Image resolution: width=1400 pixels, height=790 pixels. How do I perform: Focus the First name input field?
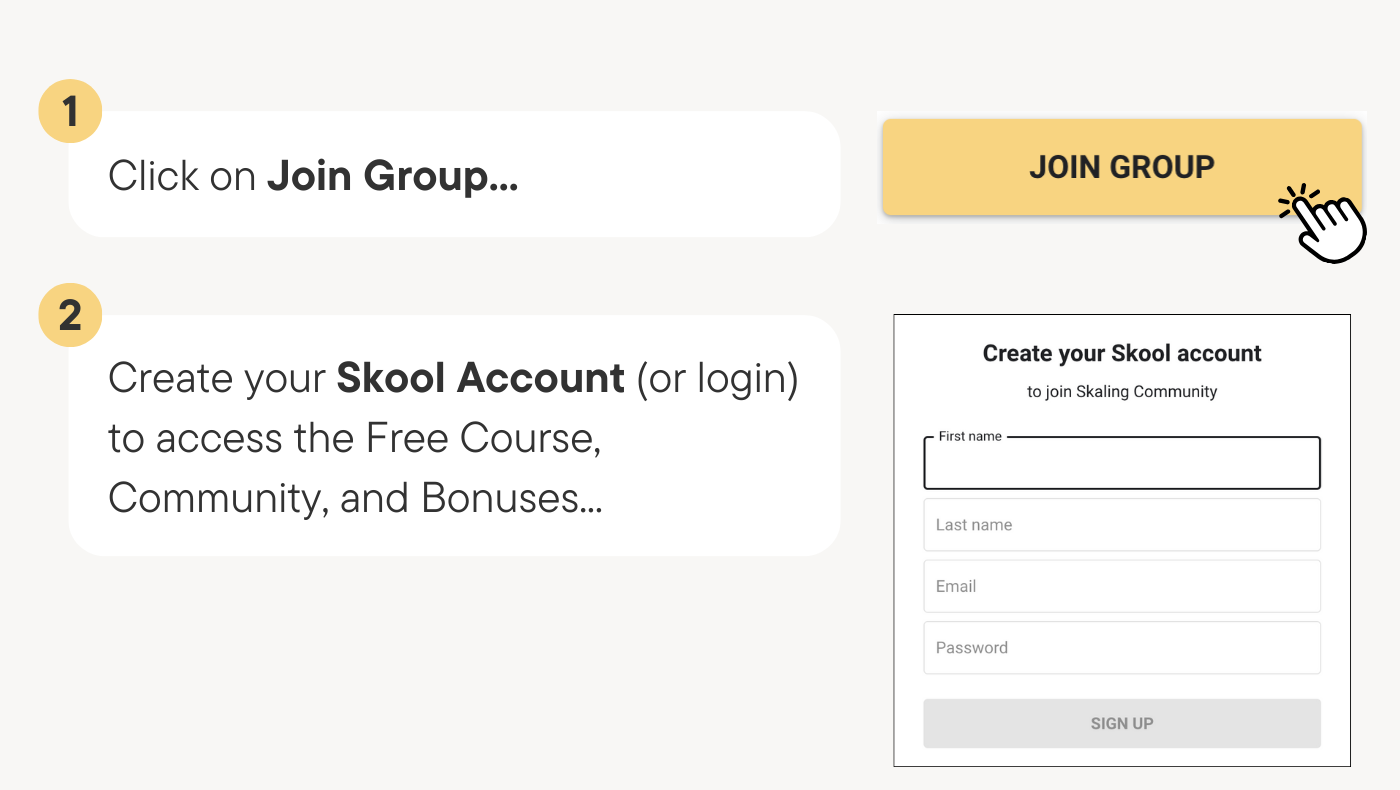pyautogui.click(x=1122, y=463)
